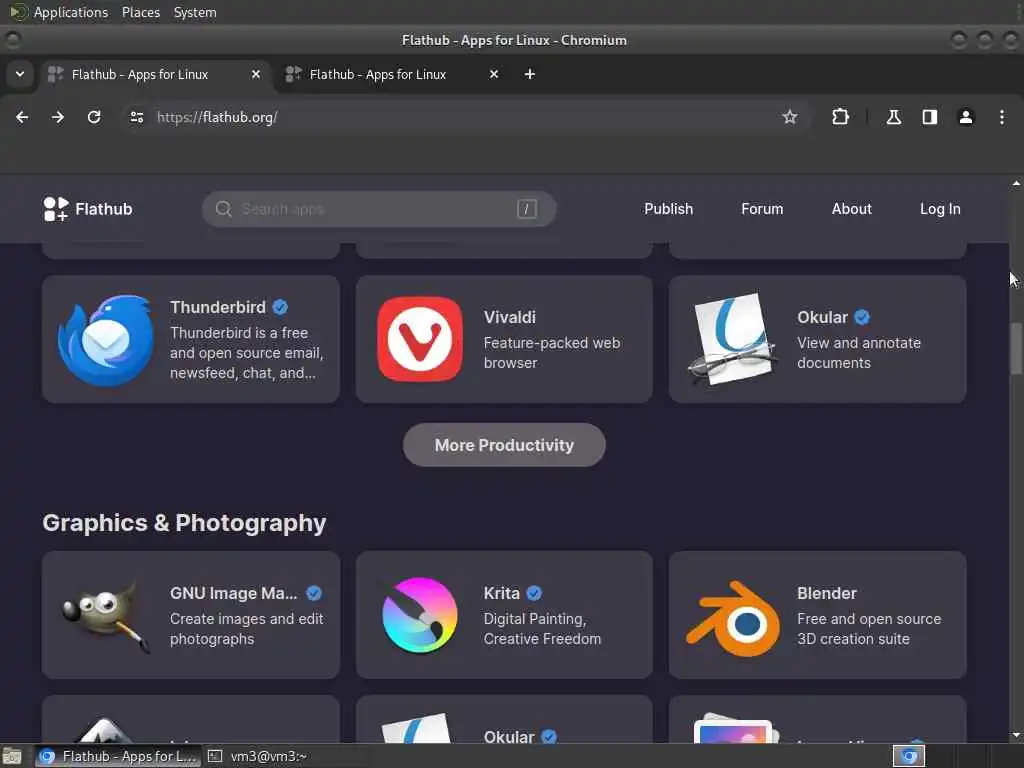
Task: Open the Vivaldi app icon
Action: [x=420, y=339]
